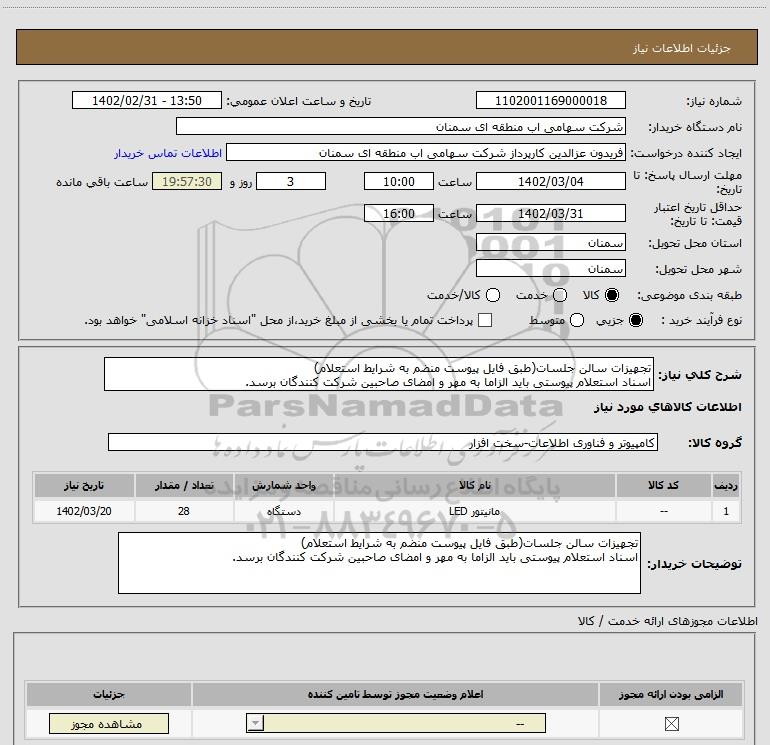This screenshot has width=770, height=745.
Task: Click the الزامی بودن ارائه مجوز column header
Action: 671,694
